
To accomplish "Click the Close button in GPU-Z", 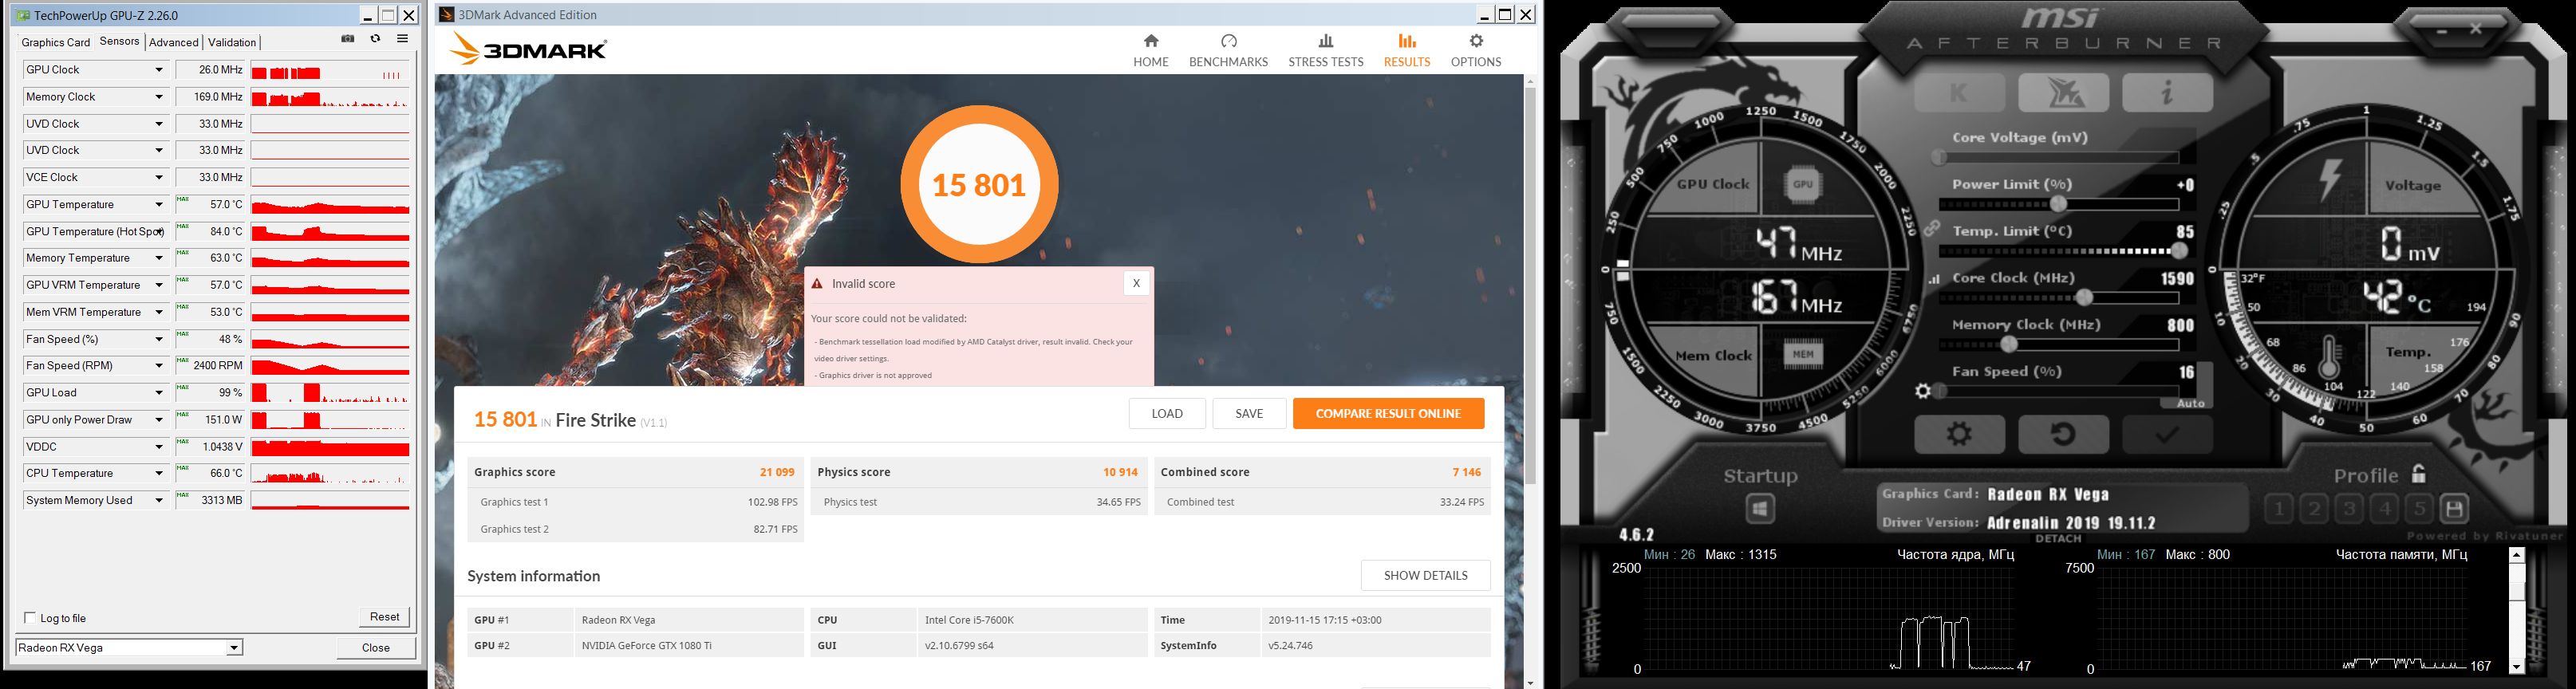I will click(x=376, y=648).
